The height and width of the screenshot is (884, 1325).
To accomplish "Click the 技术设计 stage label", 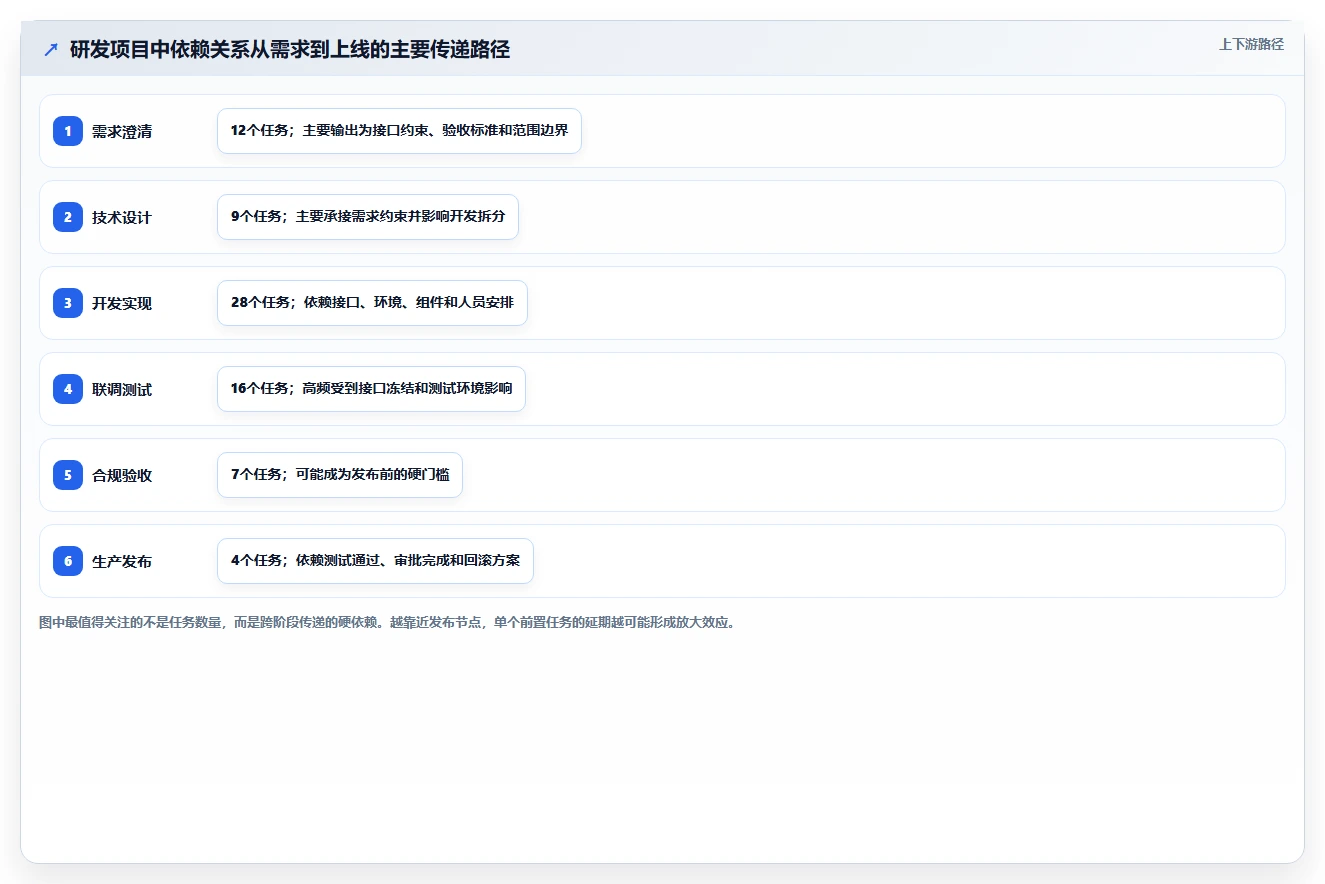I will click(122, 217).
